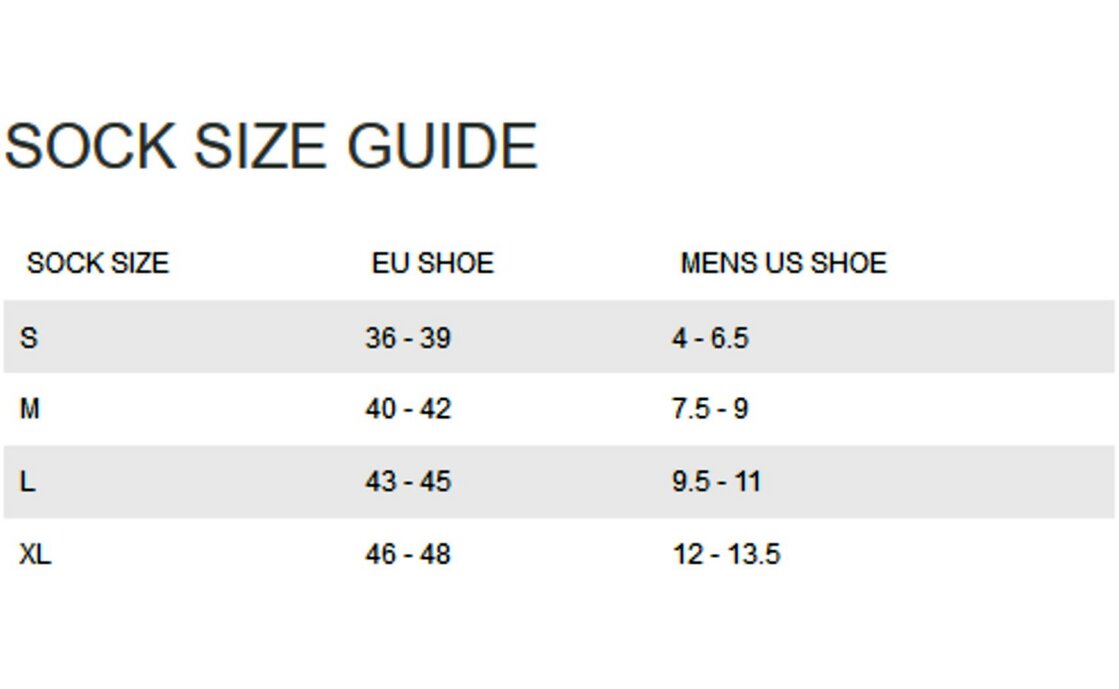Select EU shoe range 40 - 42
Image resolution: width=1119 pixels, height=689 pixels.
tap(408, 409)
